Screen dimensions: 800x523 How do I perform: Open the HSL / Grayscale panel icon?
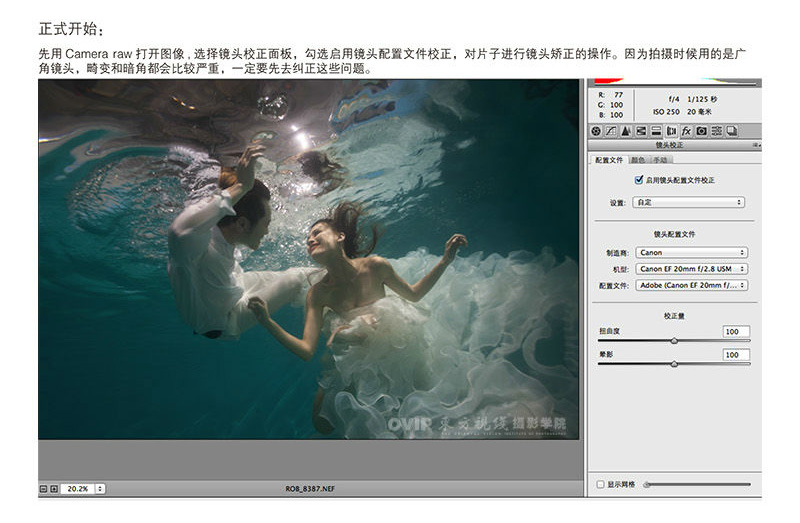(641, 131)
